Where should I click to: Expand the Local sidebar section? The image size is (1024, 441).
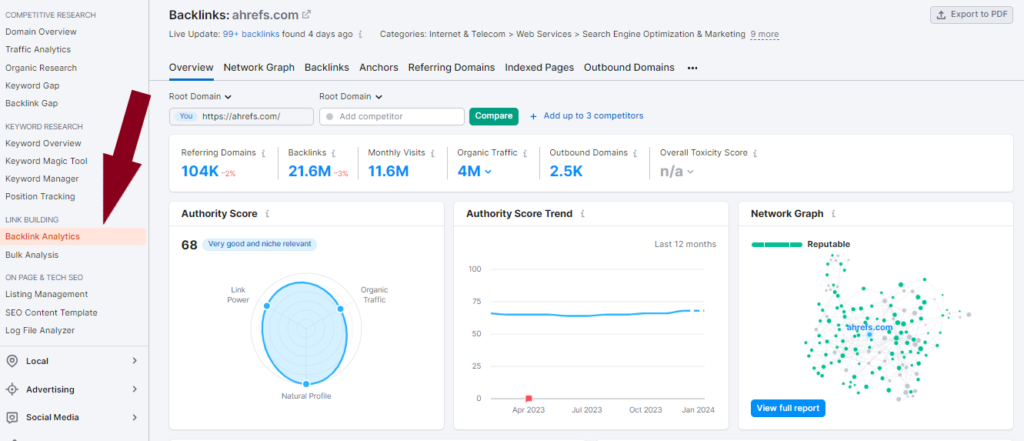[135, 361]
